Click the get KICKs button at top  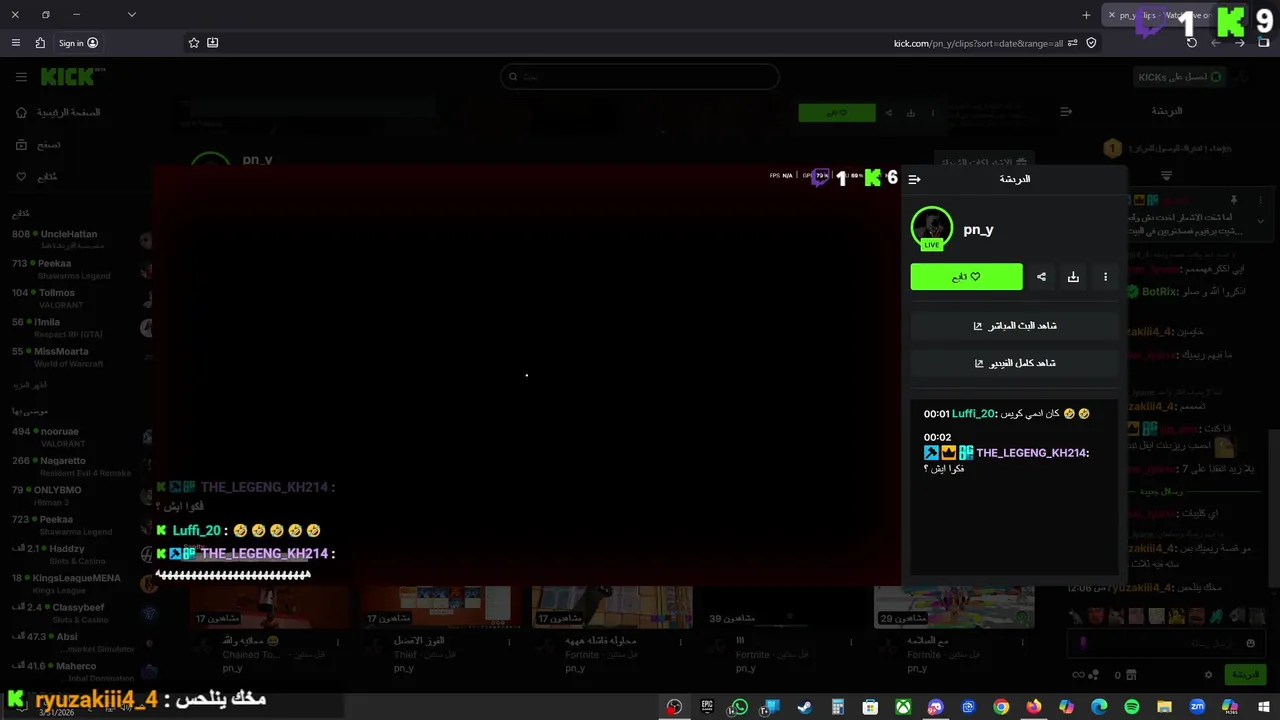coord(1181,77)
